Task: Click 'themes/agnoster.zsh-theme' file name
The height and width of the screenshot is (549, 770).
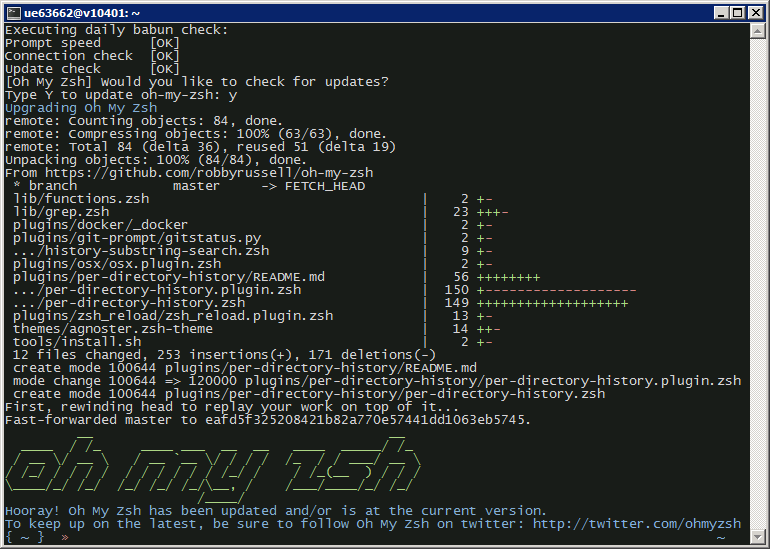Action: [x=113, y=329]
